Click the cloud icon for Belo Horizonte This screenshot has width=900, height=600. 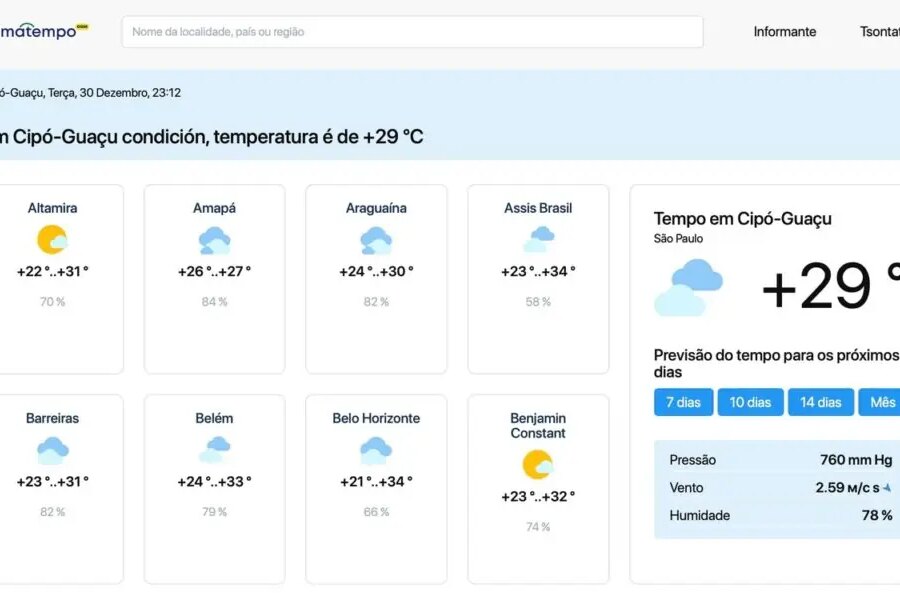376,450
